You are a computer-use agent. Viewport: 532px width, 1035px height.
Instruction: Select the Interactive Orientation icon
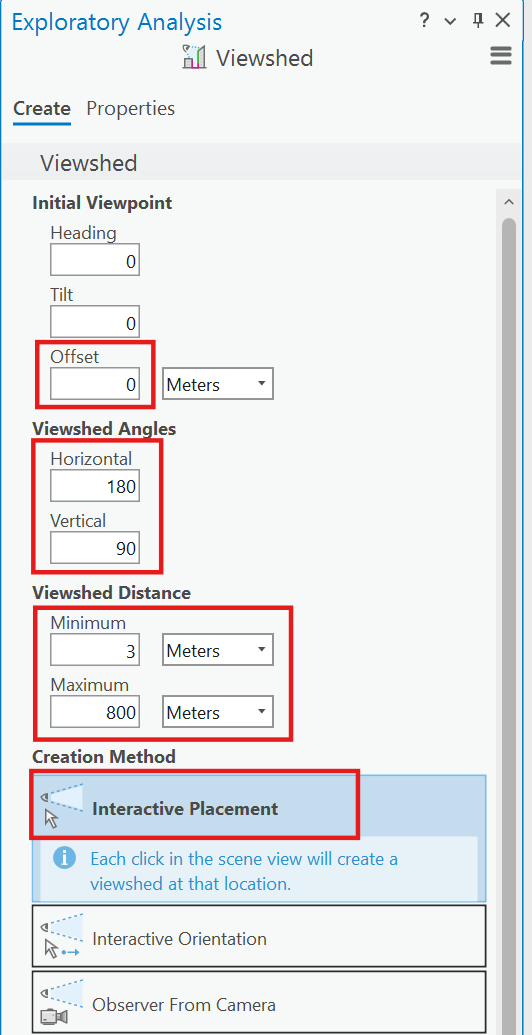(58, 938)
